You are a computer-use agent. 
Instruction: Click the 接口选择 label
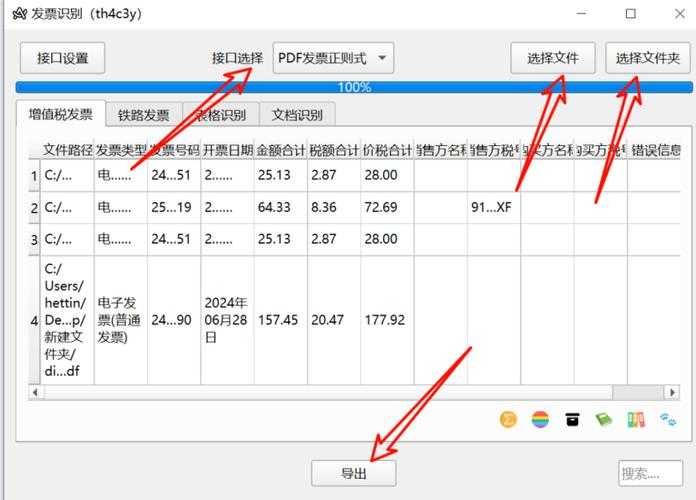tap(237, 58)
